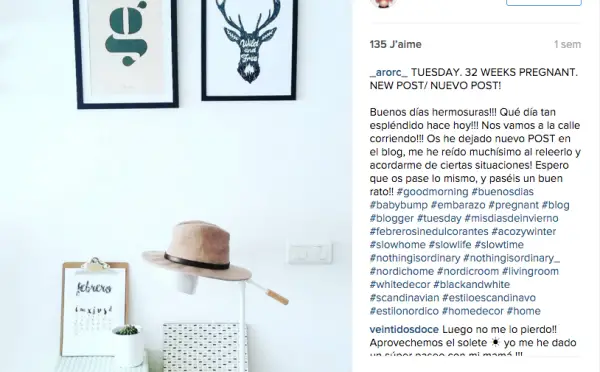The image size is (600, 372).
Task: Open the #pregnant hashtag
Action: [x=514, y=205]
